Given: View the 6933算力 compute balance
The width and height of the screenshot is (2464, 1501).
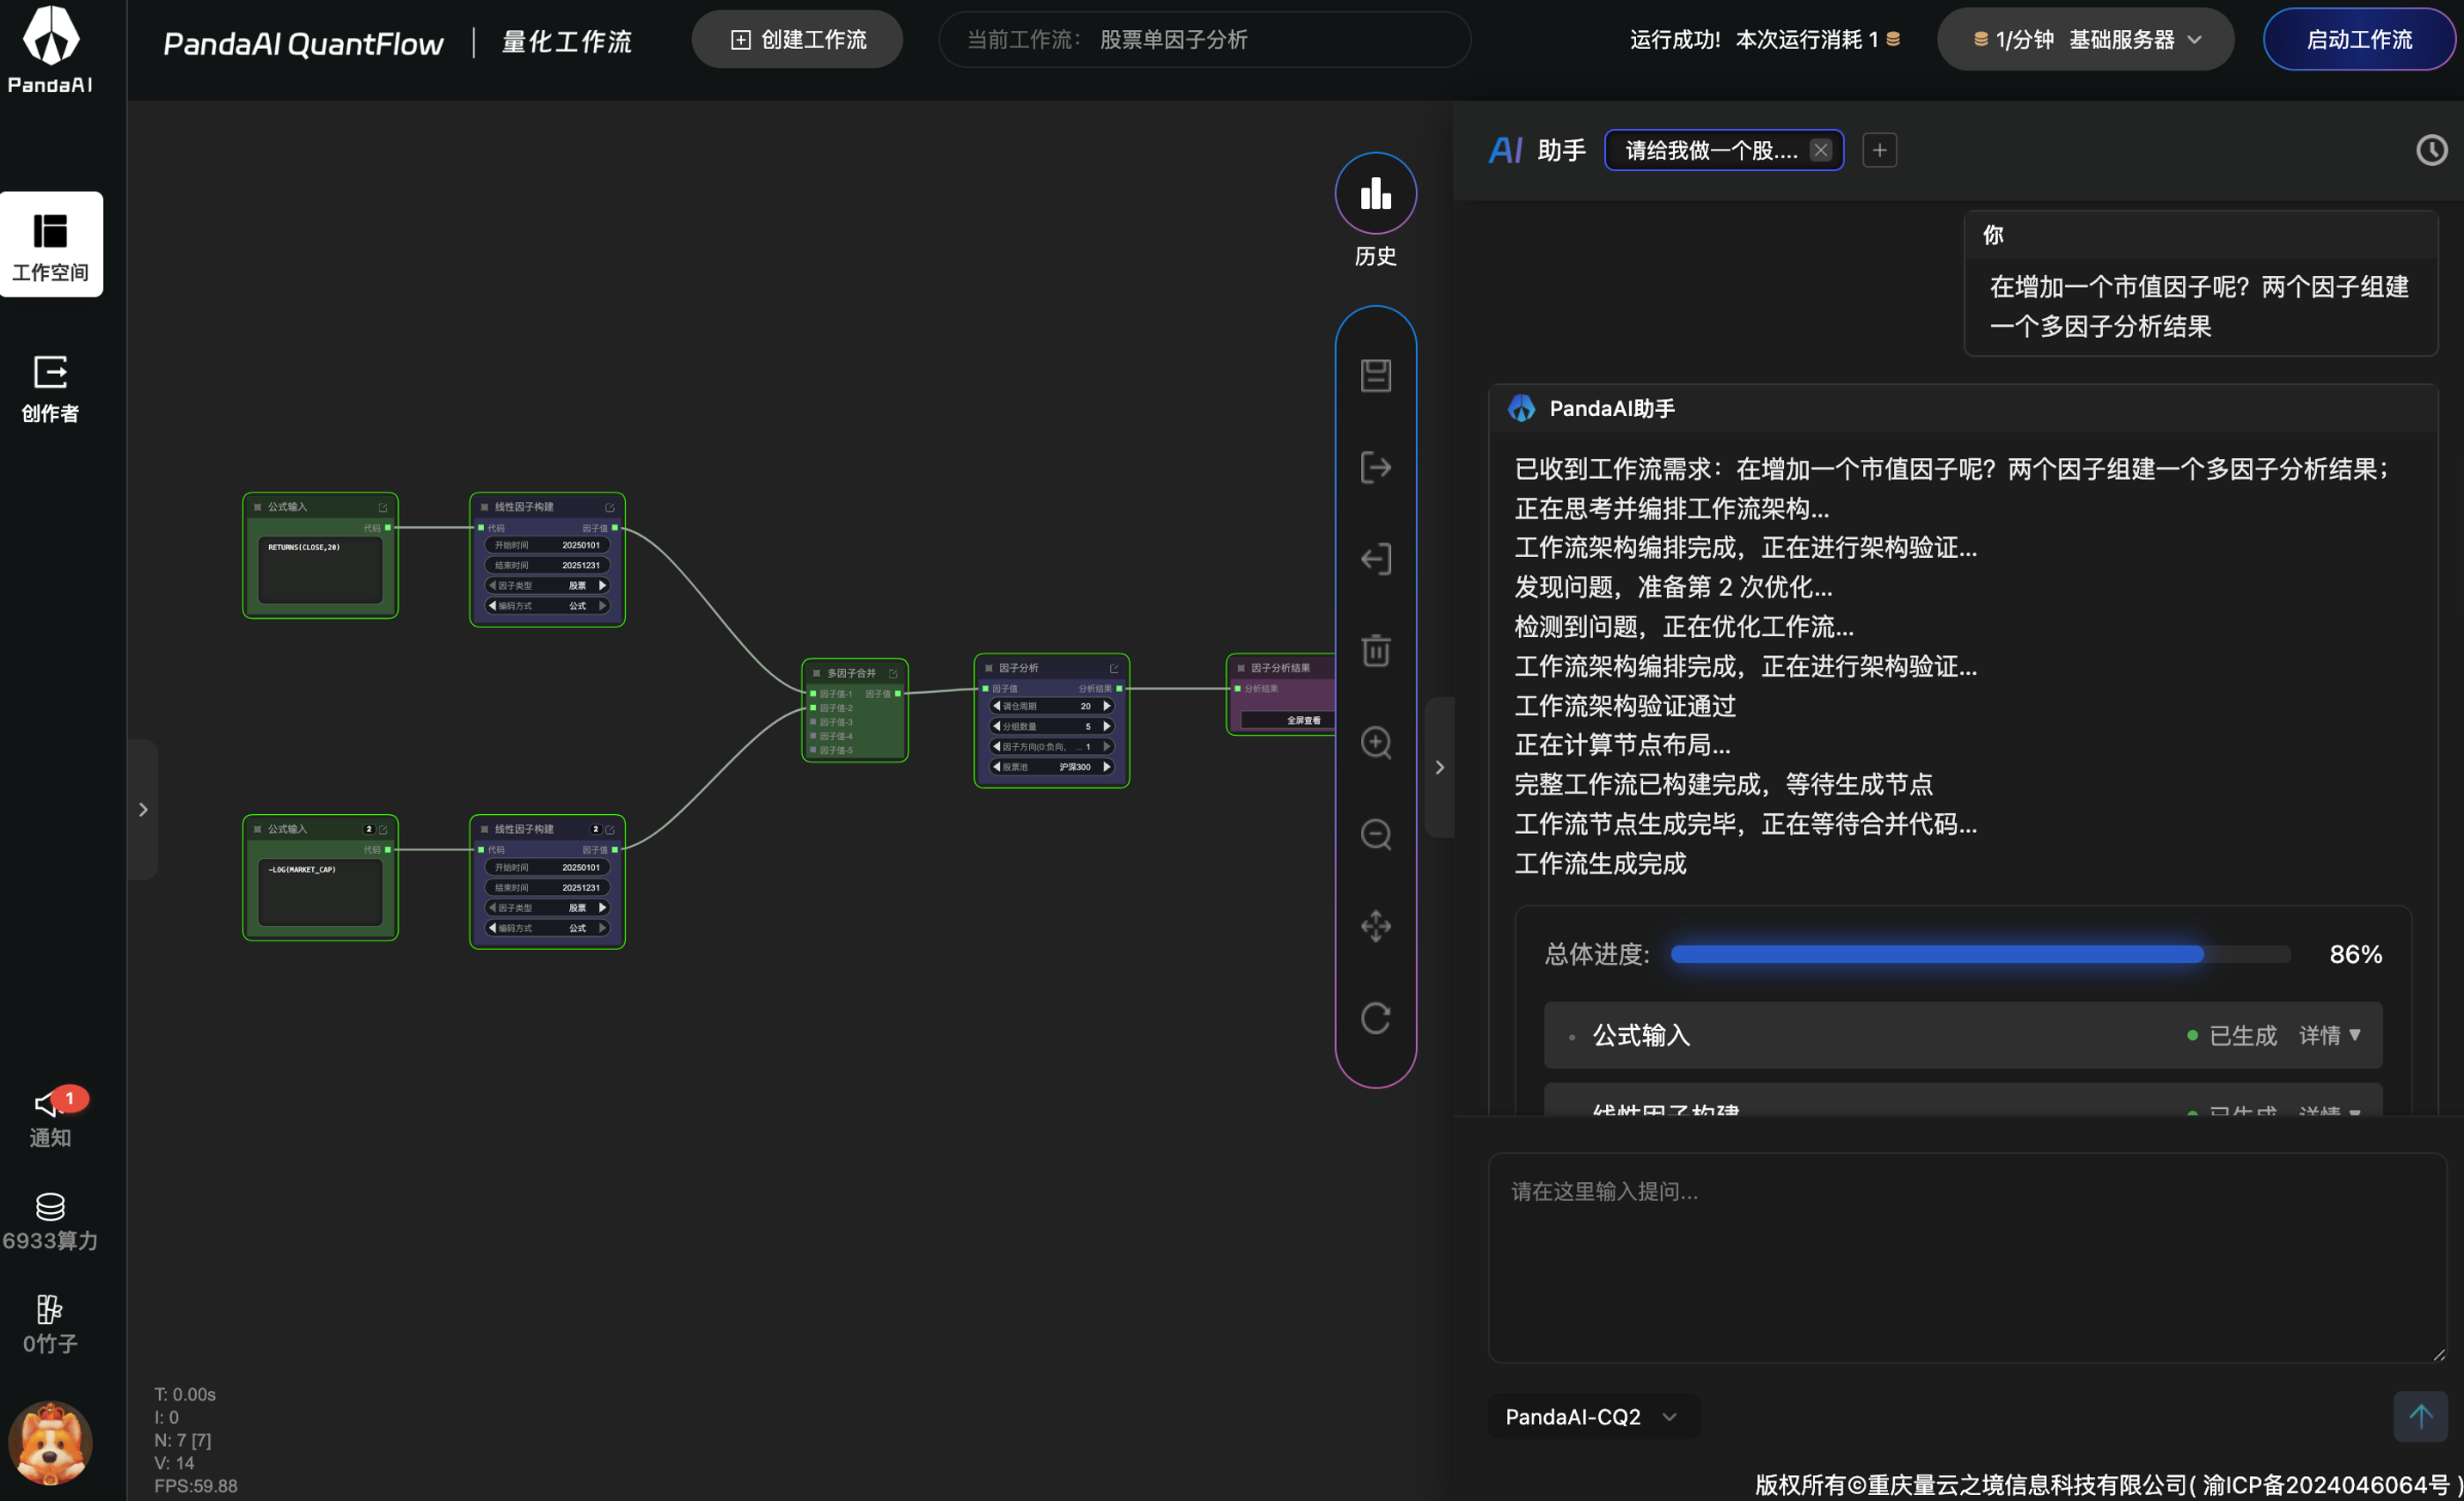Looking at the screenshot, I should pos(51,1222).
